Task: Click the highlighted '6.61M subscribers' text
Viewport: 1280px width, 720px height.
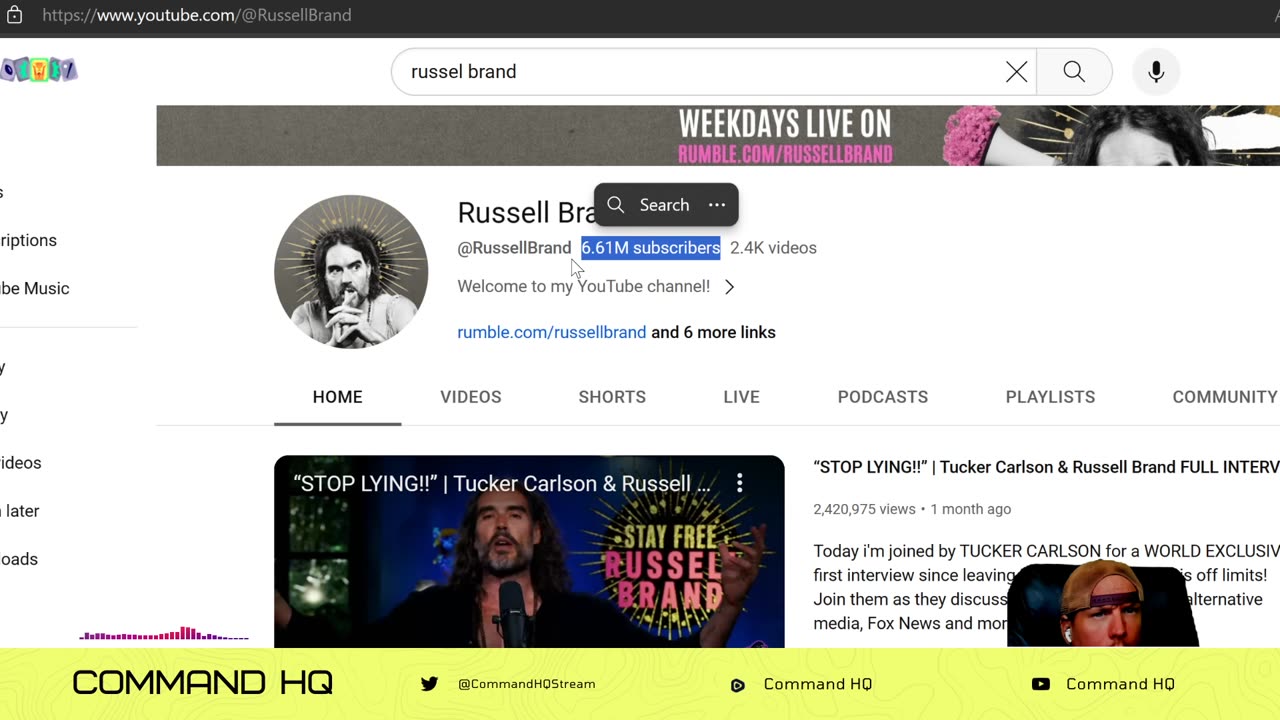Action: [651, 248]
